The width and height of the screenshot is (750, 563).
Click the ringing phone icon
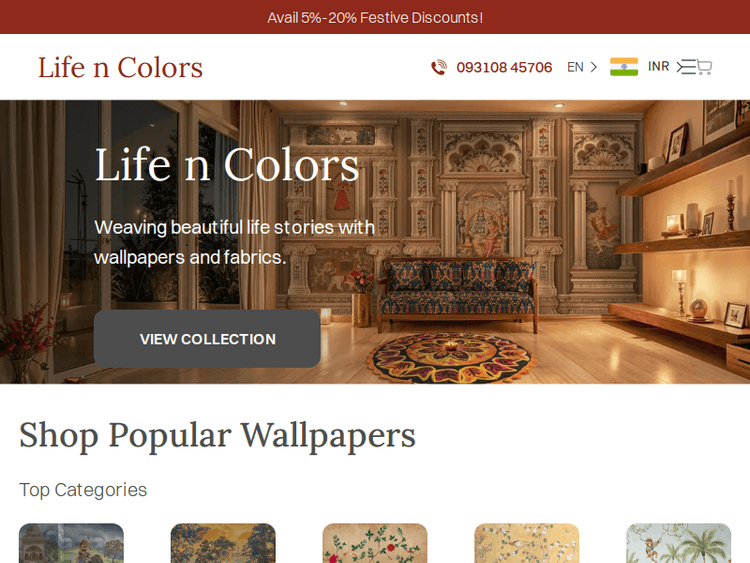pos(439,67)
